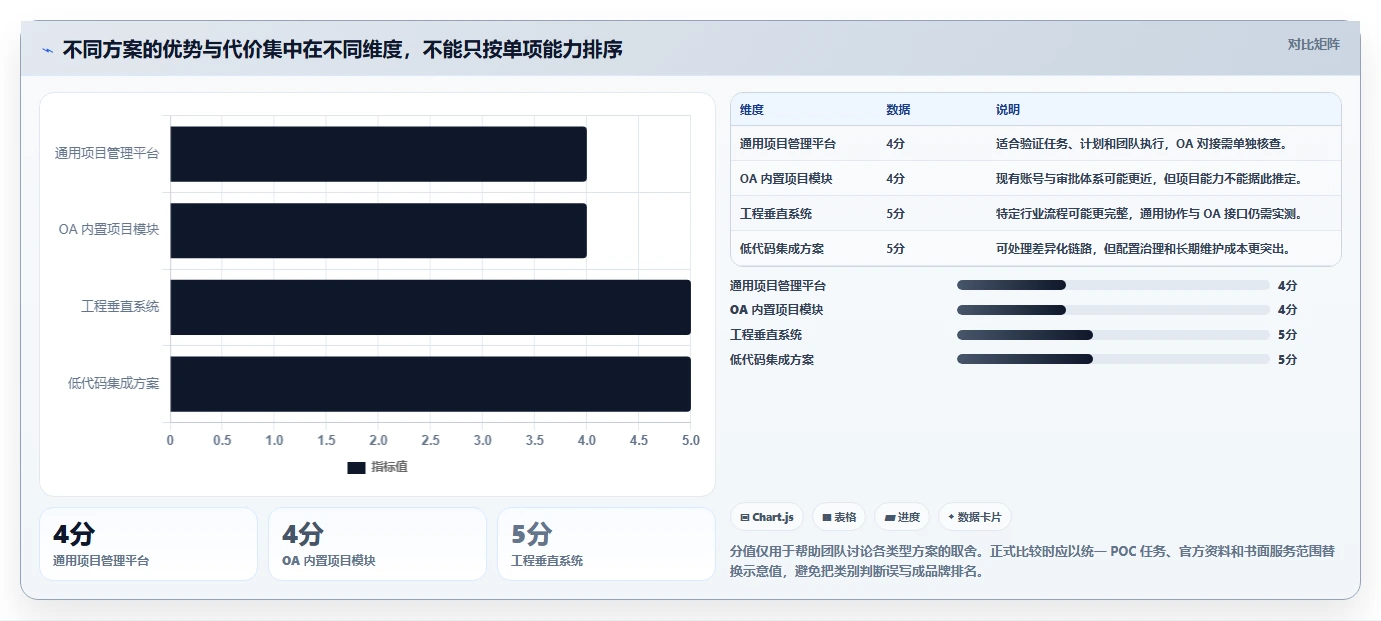Select the Chart.js chip
This screenshot has width=1381, height=621.
tap(767, 517)
